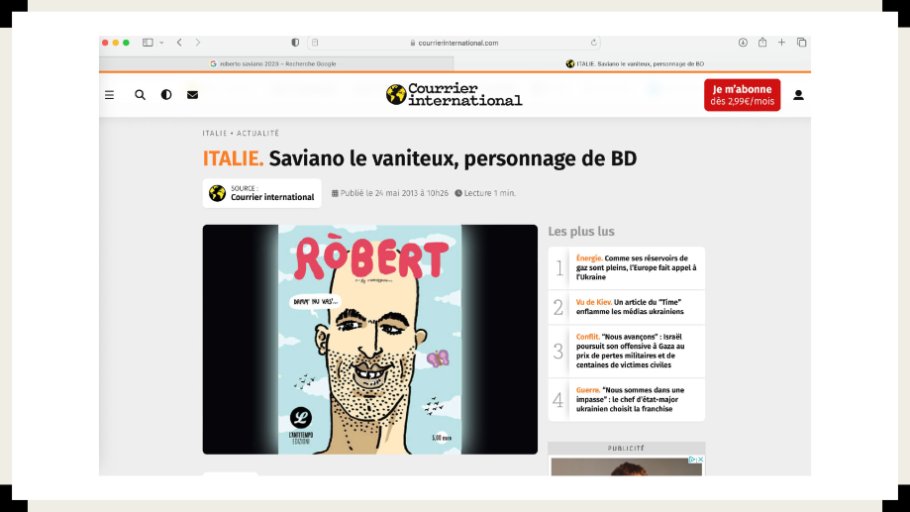This screenshot has width=910, height=512.
Task: Select the ITALIE Saviano le vaniteux tab
Action: tap(634, 64)
